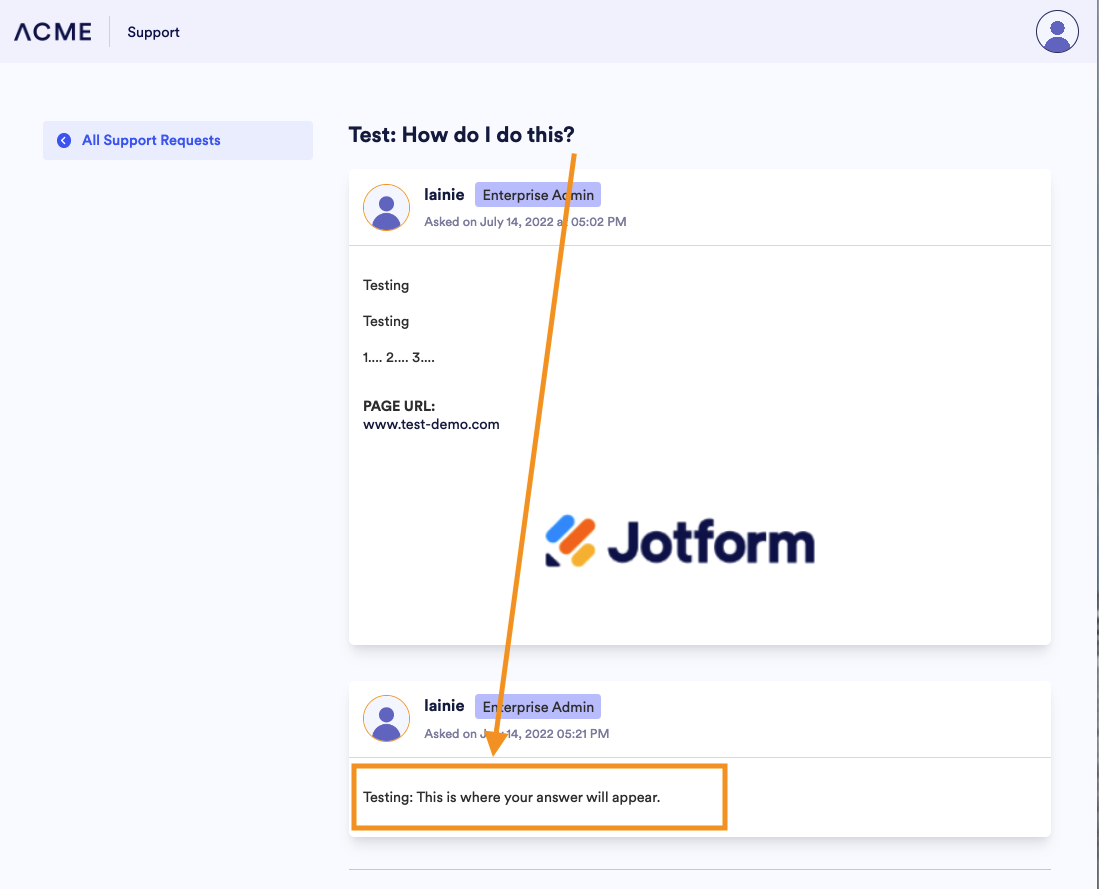Image resolution: width=1099 pixels, height=889 pixels.
Task: Click the title Test: How do I do this?
Action: 461,135
